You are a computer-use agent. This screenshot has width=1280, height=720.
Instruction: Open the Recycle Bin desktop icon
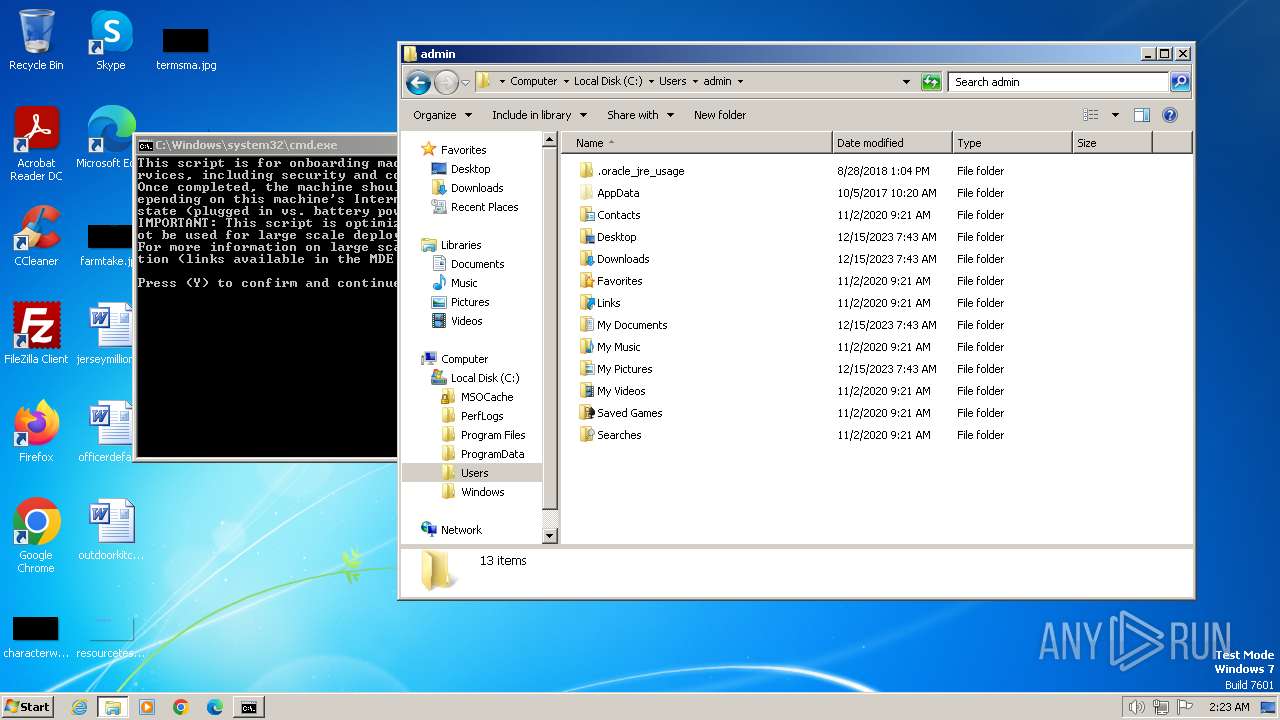coord(36,42)
